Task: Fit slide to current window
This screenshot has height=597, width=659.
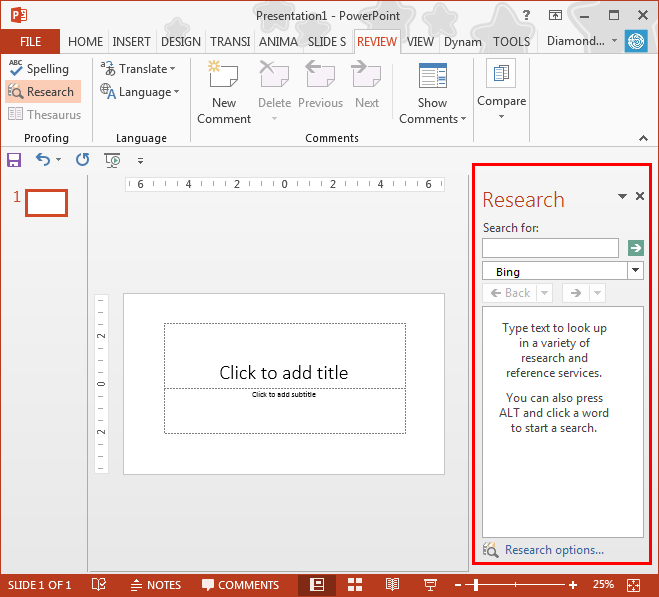Action: click(x=633, y=585)
